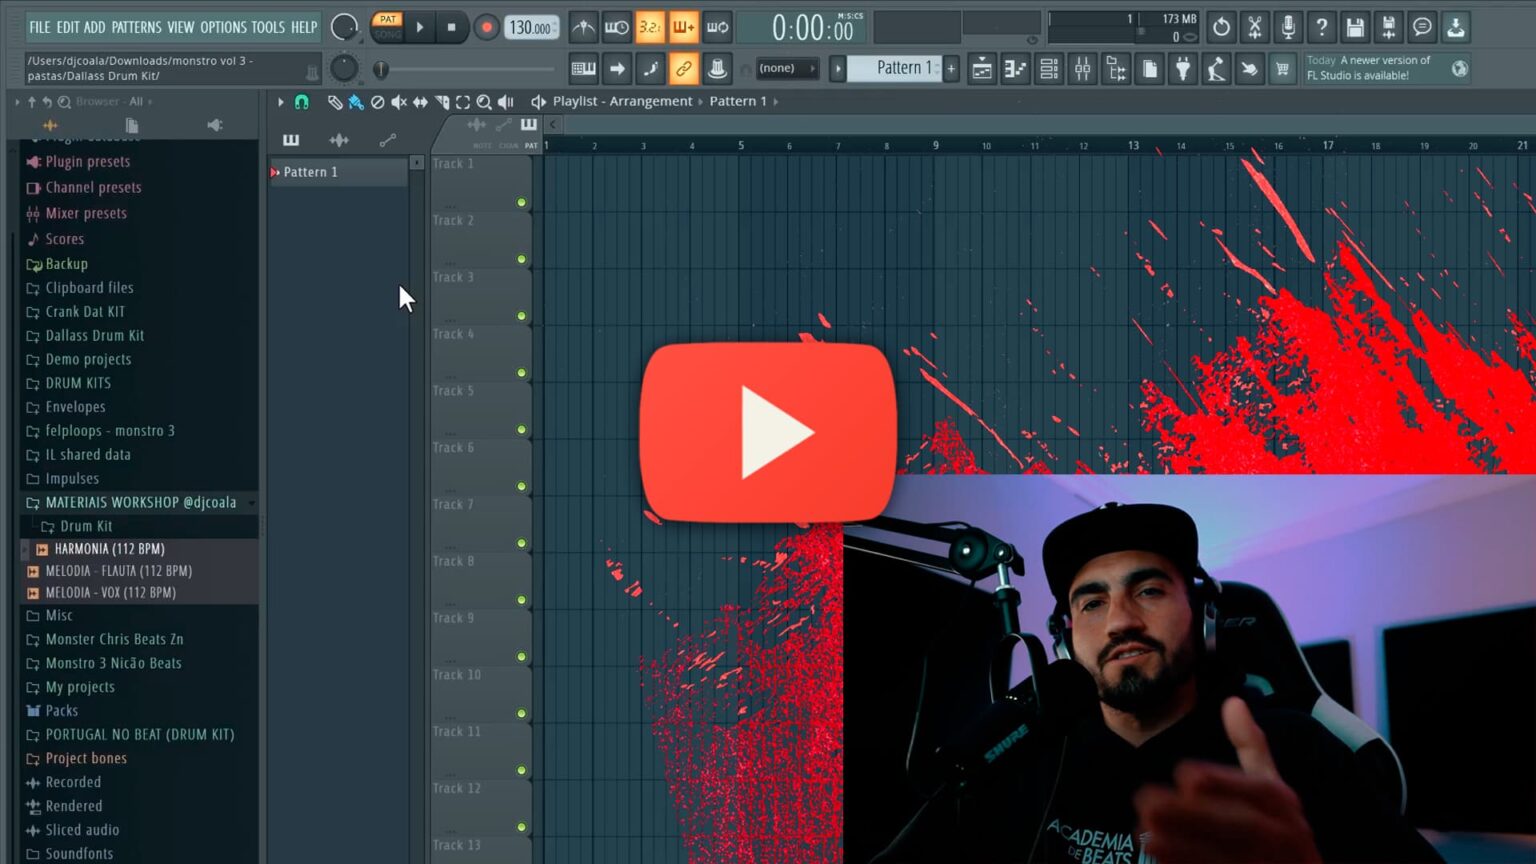Click the 130.000 tempo display
This screenshot has height=864, width=1536.
(531, 28)
